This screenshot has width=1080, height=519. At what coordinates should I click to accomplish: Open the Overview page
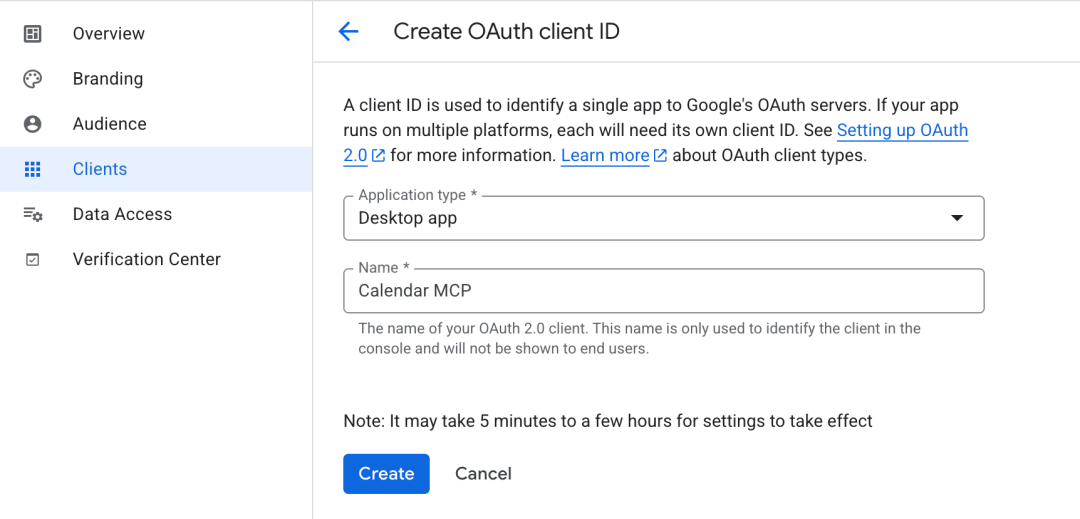click(156, 34)
